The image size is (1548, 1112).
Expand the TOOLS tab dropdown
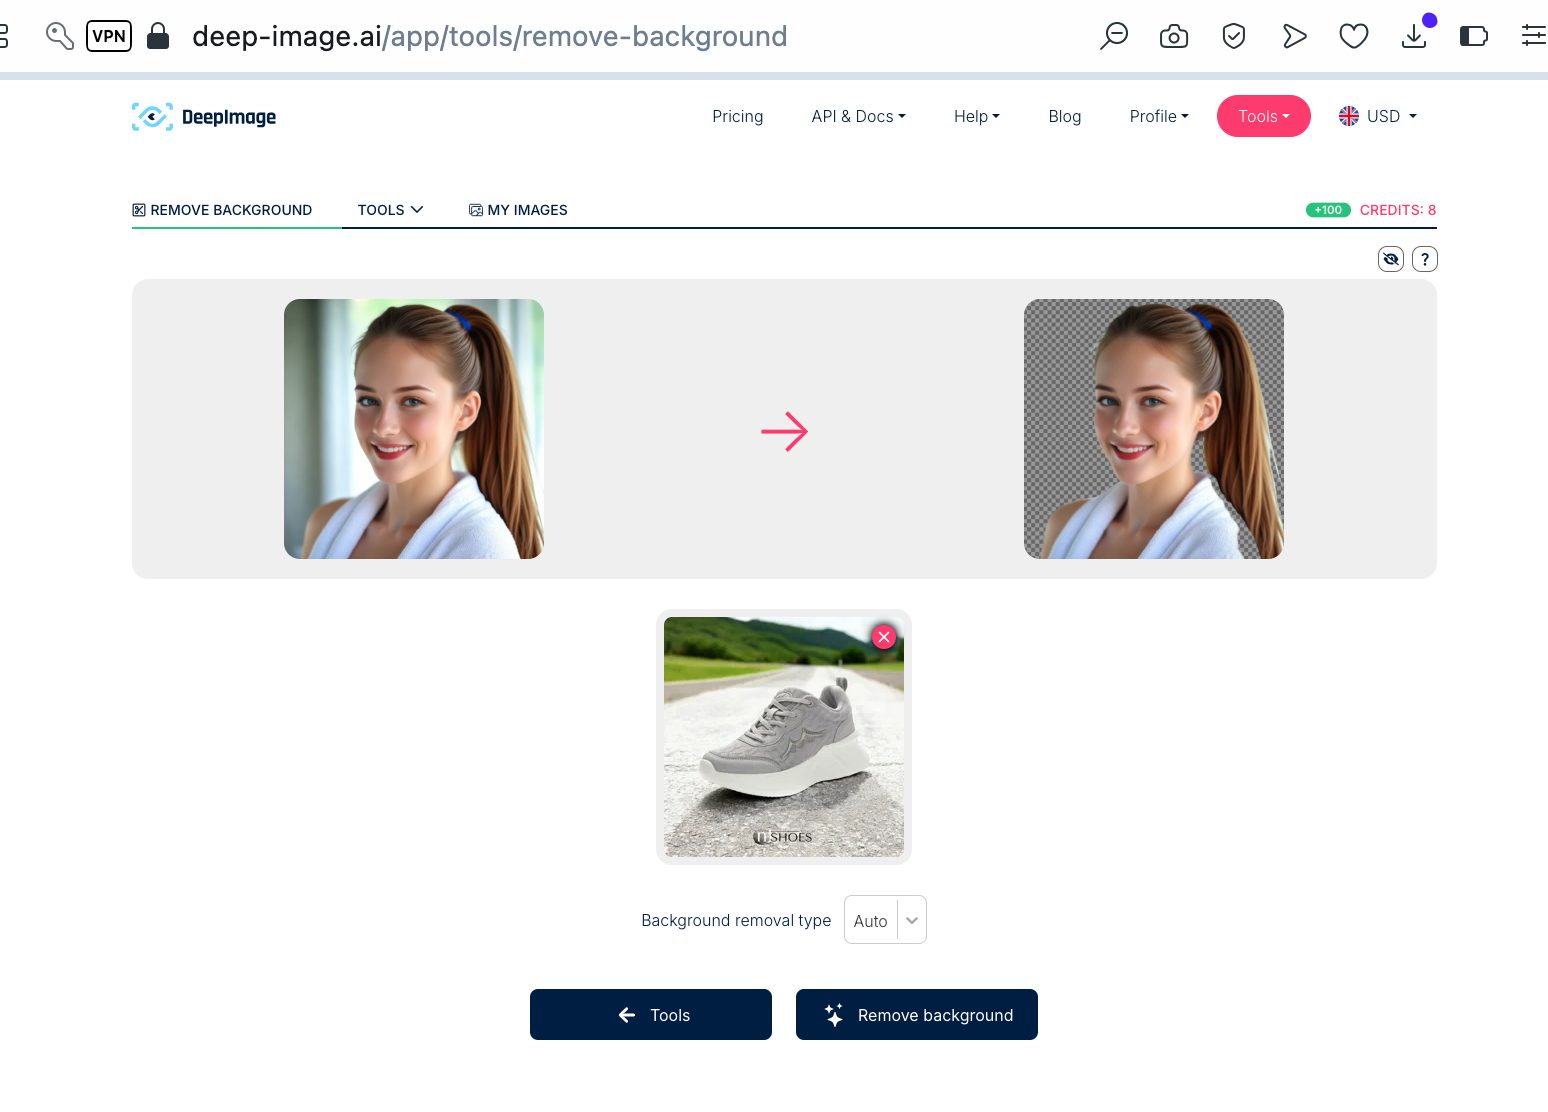click(x=390, y=210)
